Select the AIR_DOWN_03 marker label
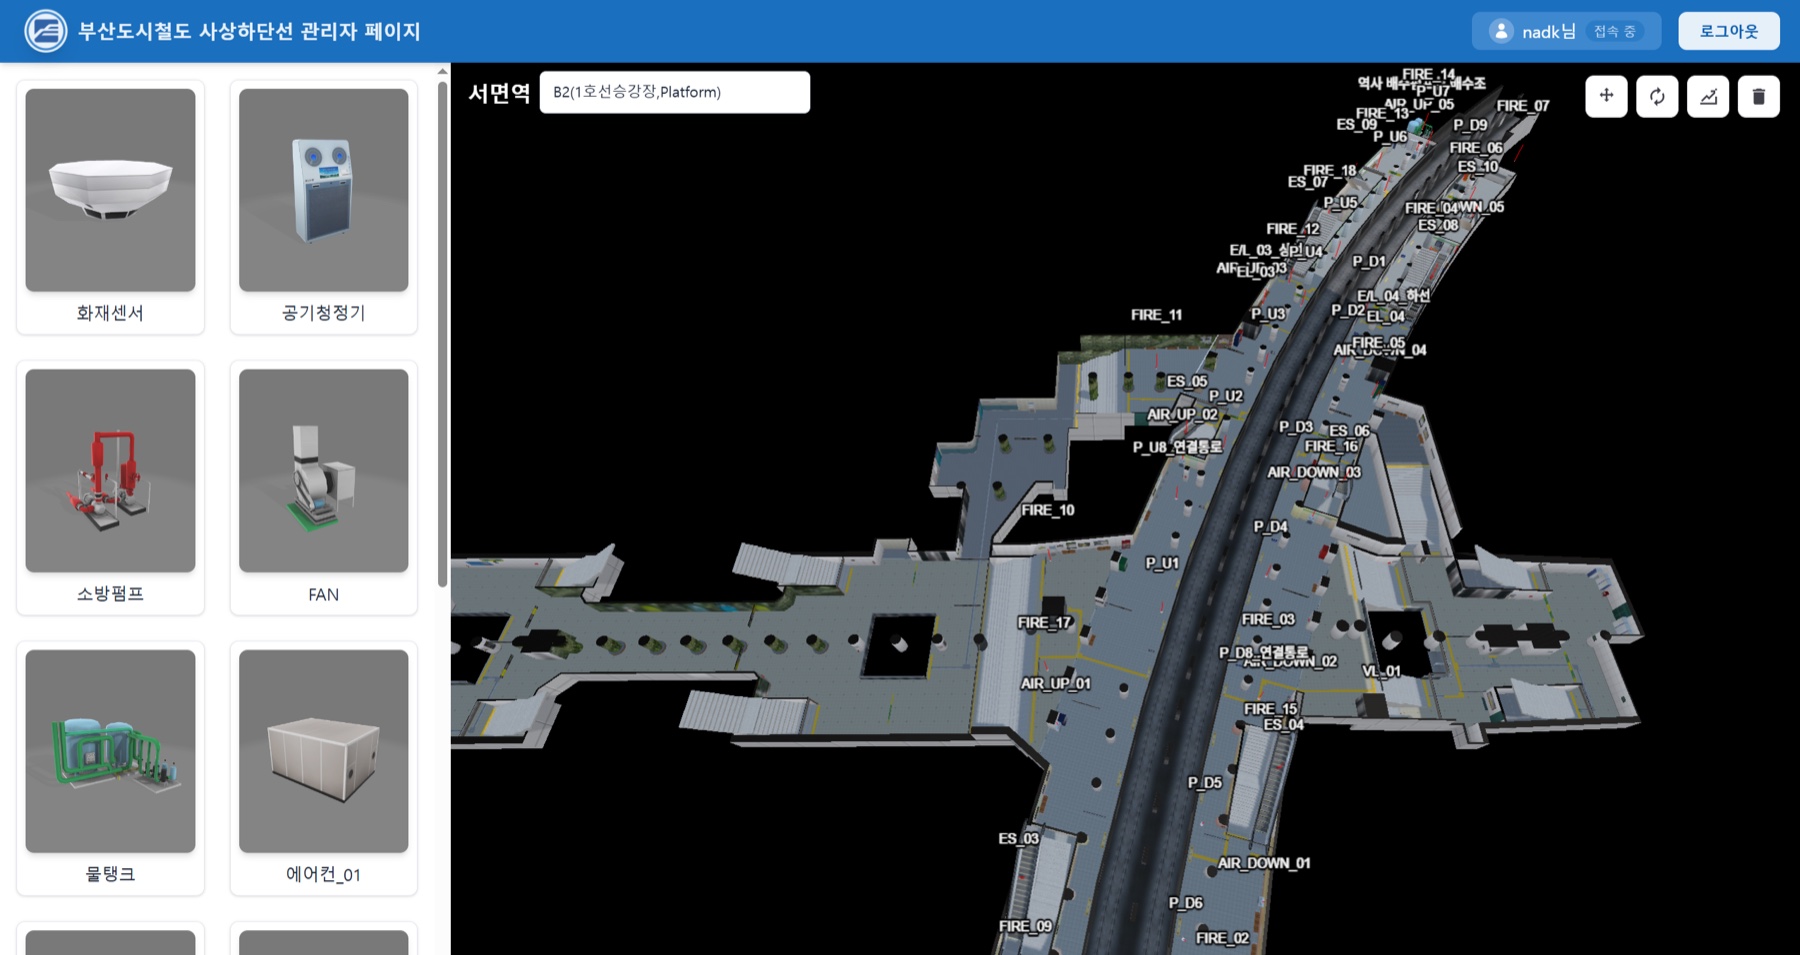The width and height of the screenshot is (1800, 955). 1314,472
